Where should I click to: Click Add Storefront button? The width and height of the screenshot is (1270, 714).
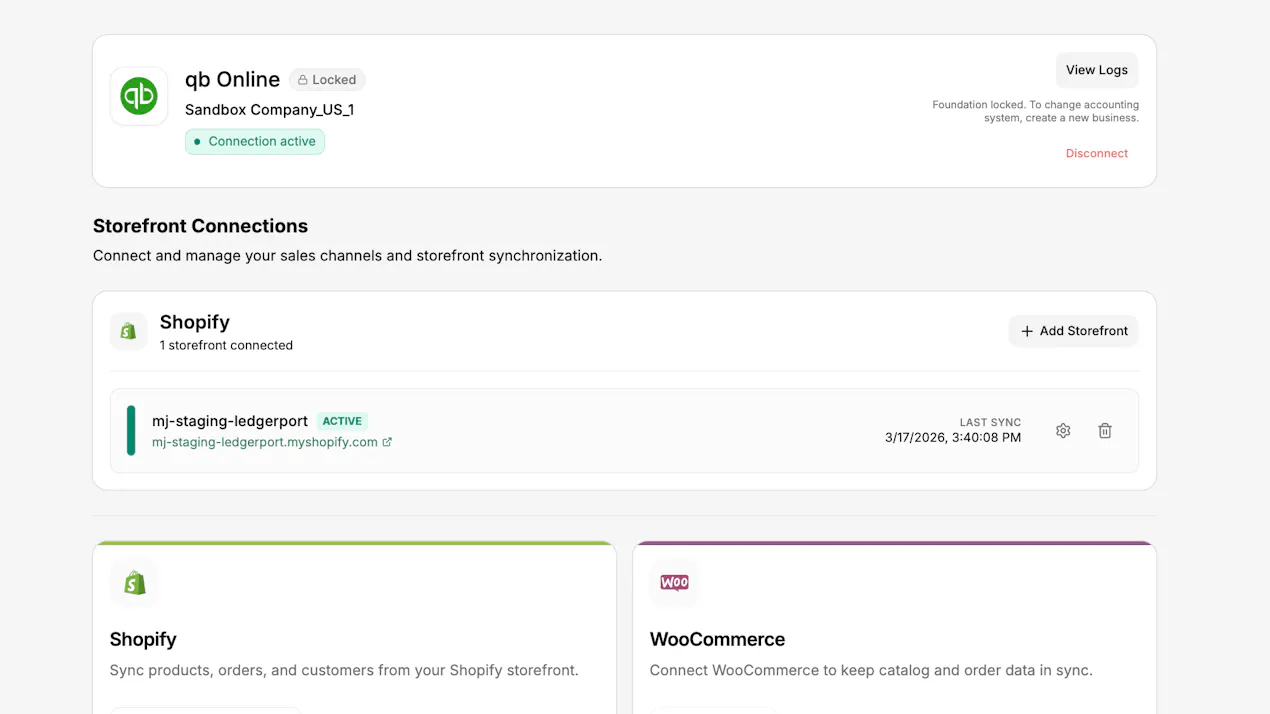1074,331
